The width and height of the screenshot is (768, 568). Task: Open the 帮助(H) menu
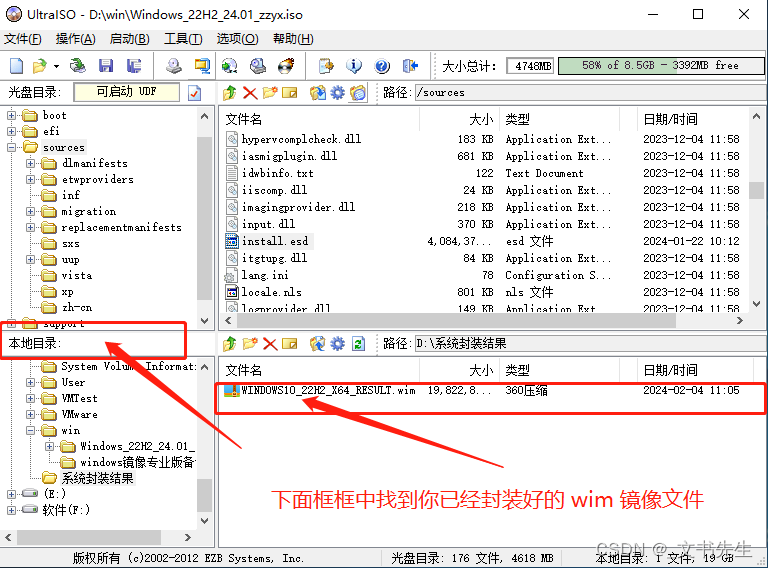click(293, 39)
